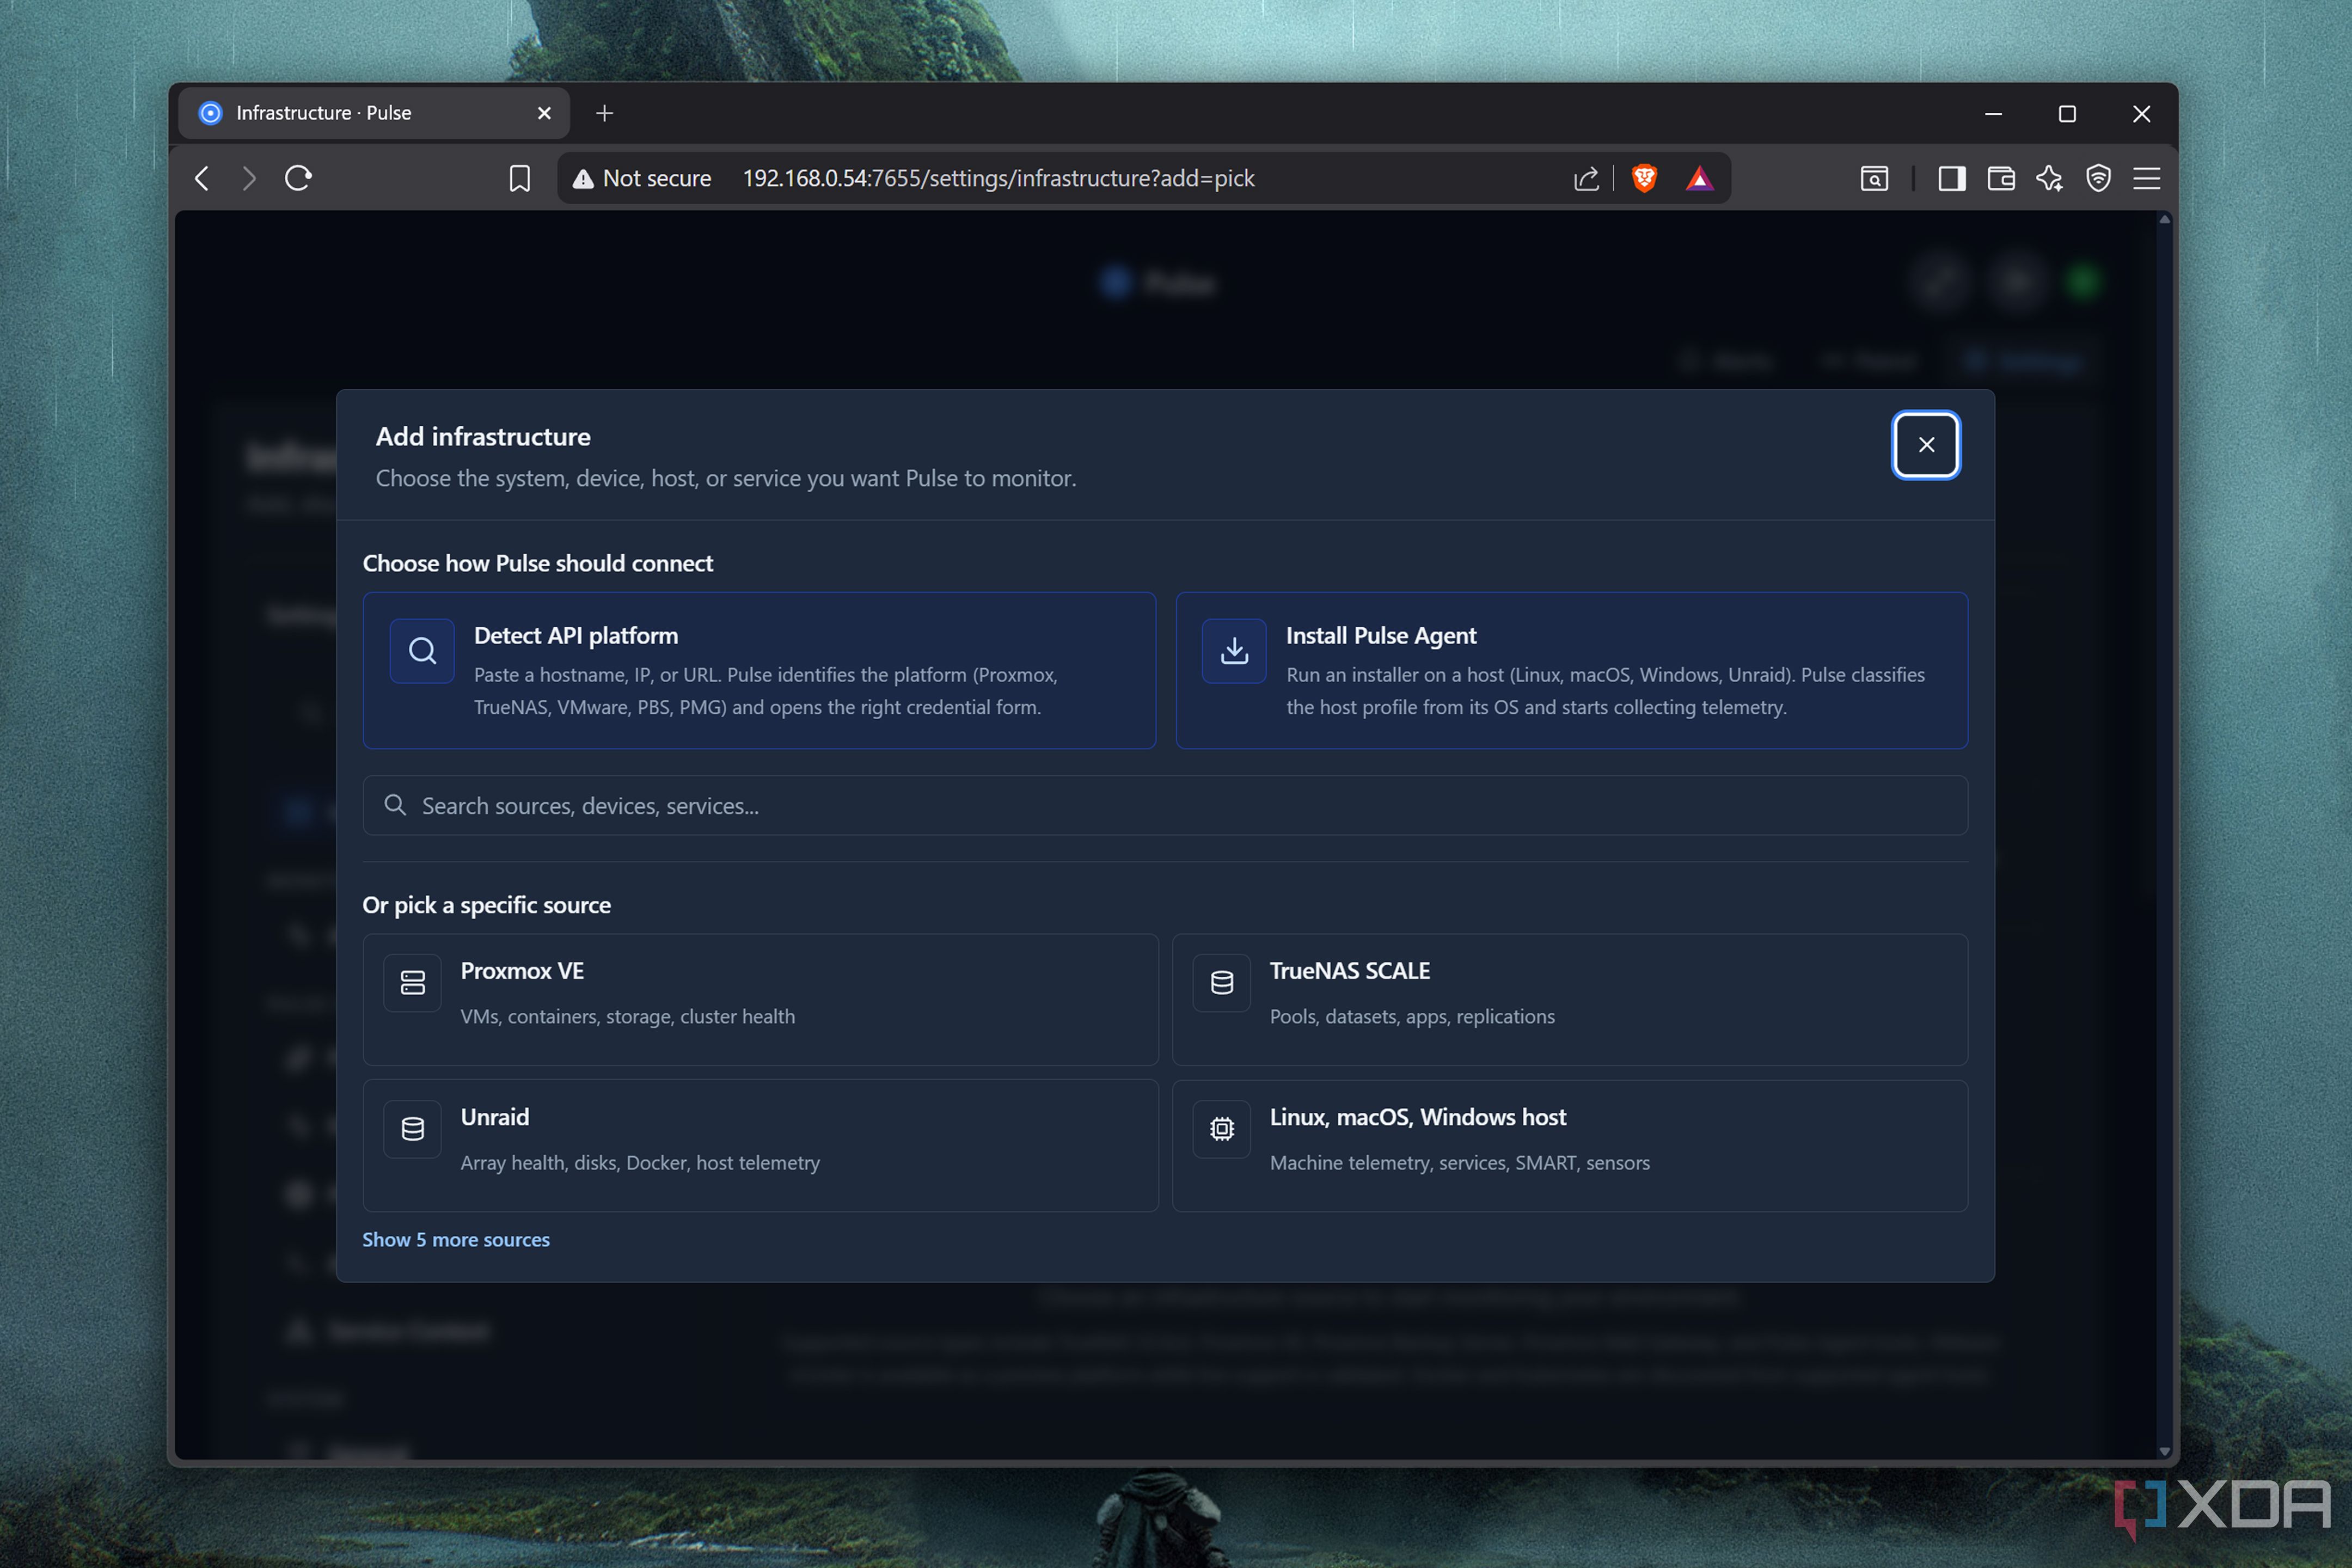Click 'Pools, datasets, apps, replications' text
Screen dimensions: 2352x1568
1412,1016
